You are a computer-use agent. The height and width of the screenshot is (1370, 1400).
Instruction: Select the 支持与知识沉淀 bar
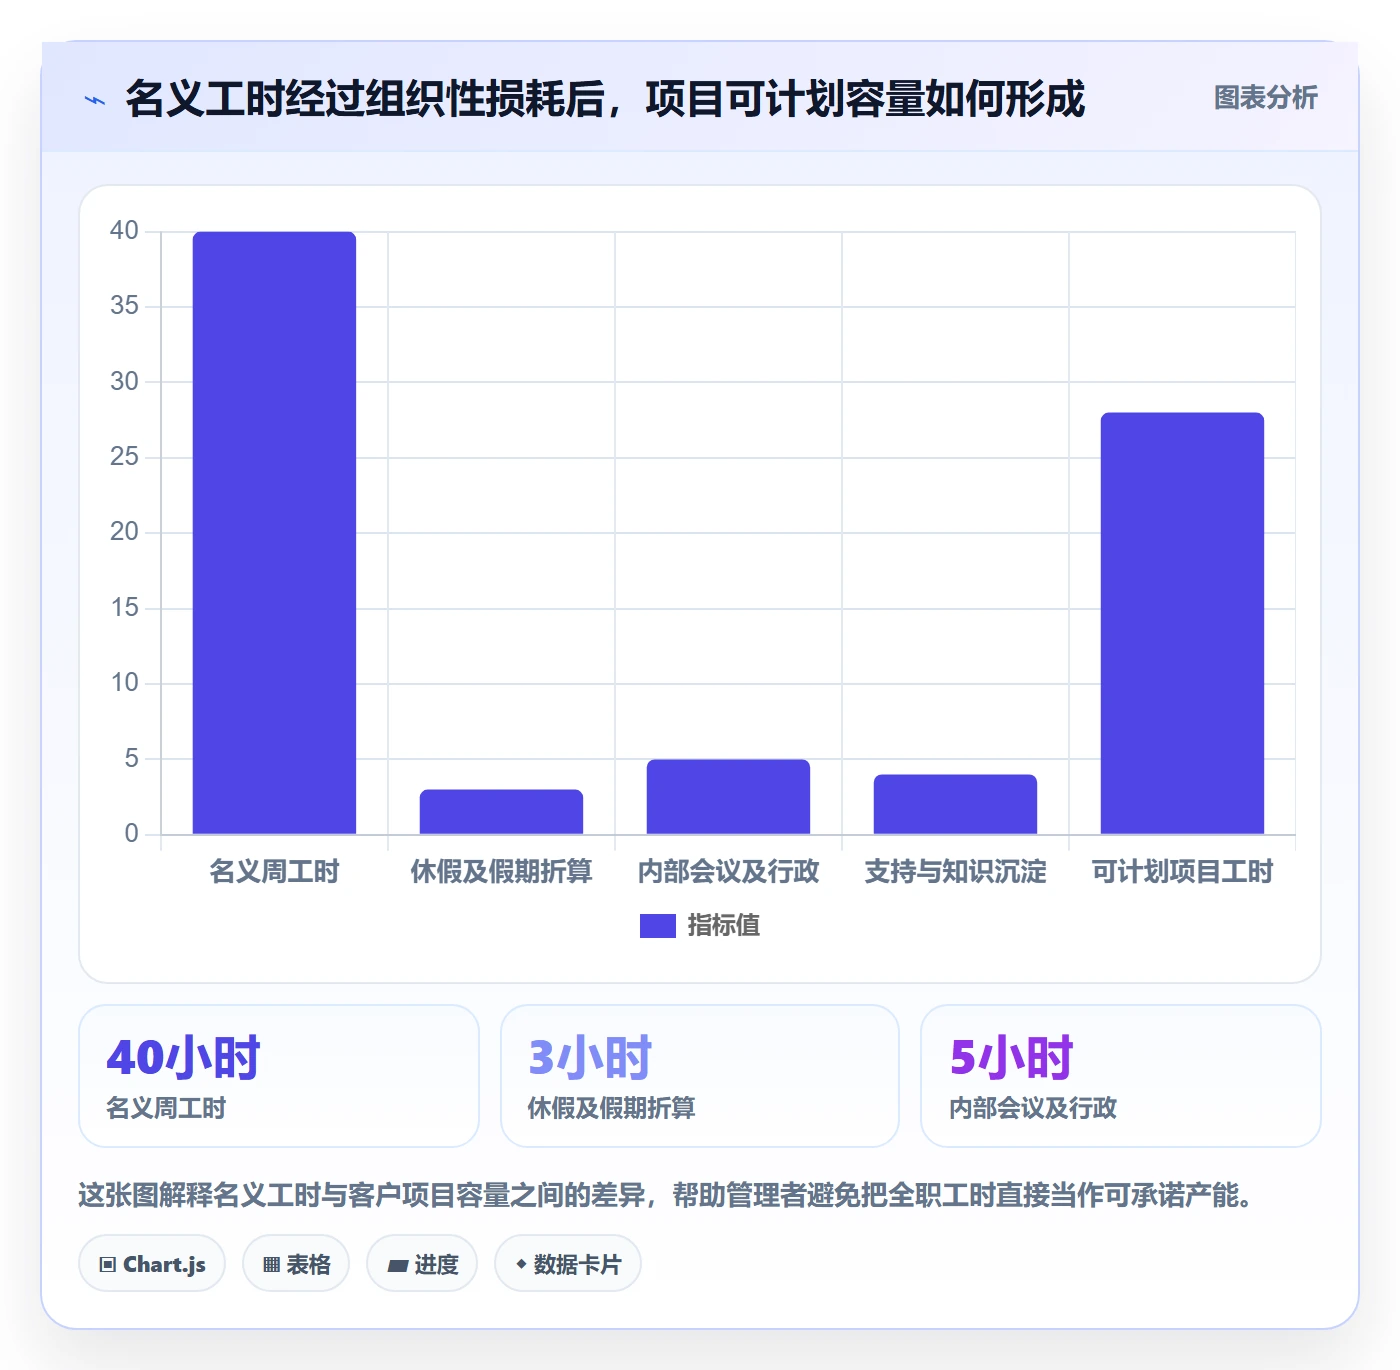[955, 804]
